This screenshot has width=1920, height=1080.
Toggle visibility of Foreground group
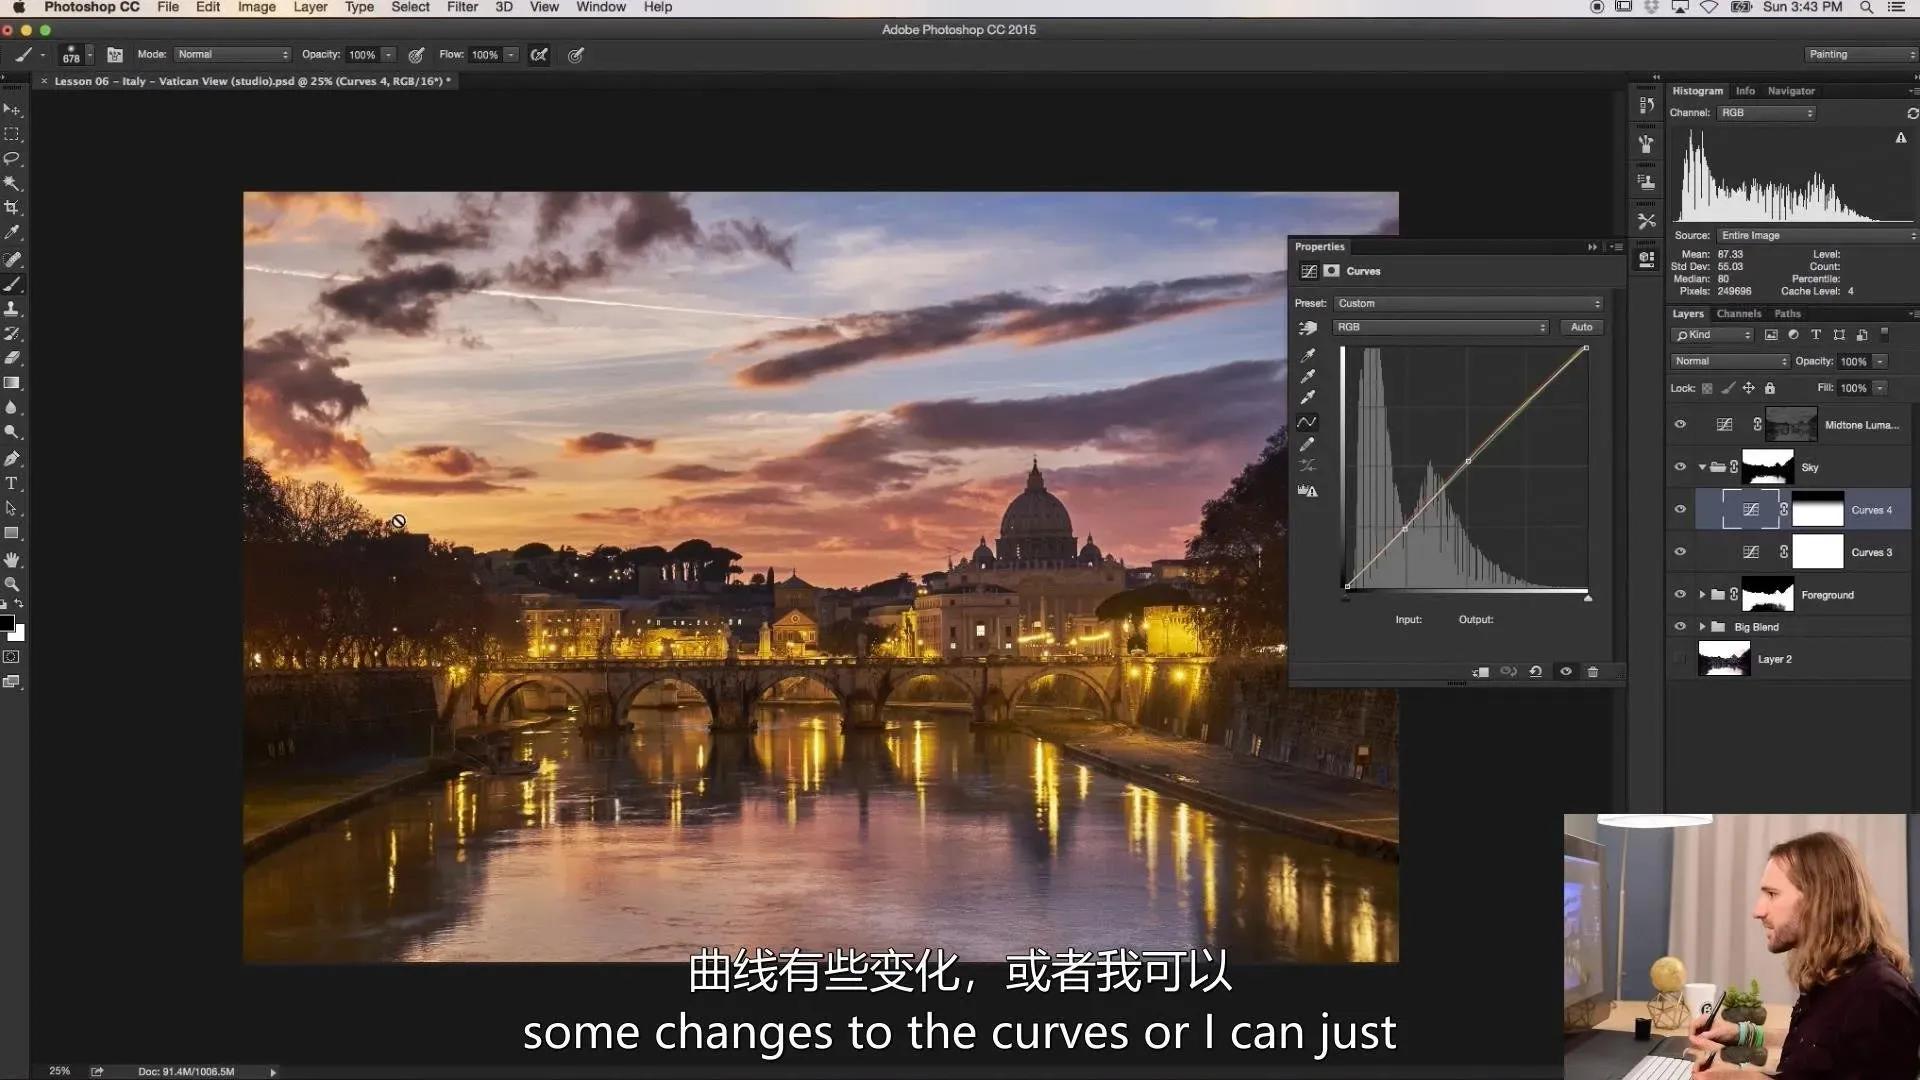click(x=1680, y=595)
